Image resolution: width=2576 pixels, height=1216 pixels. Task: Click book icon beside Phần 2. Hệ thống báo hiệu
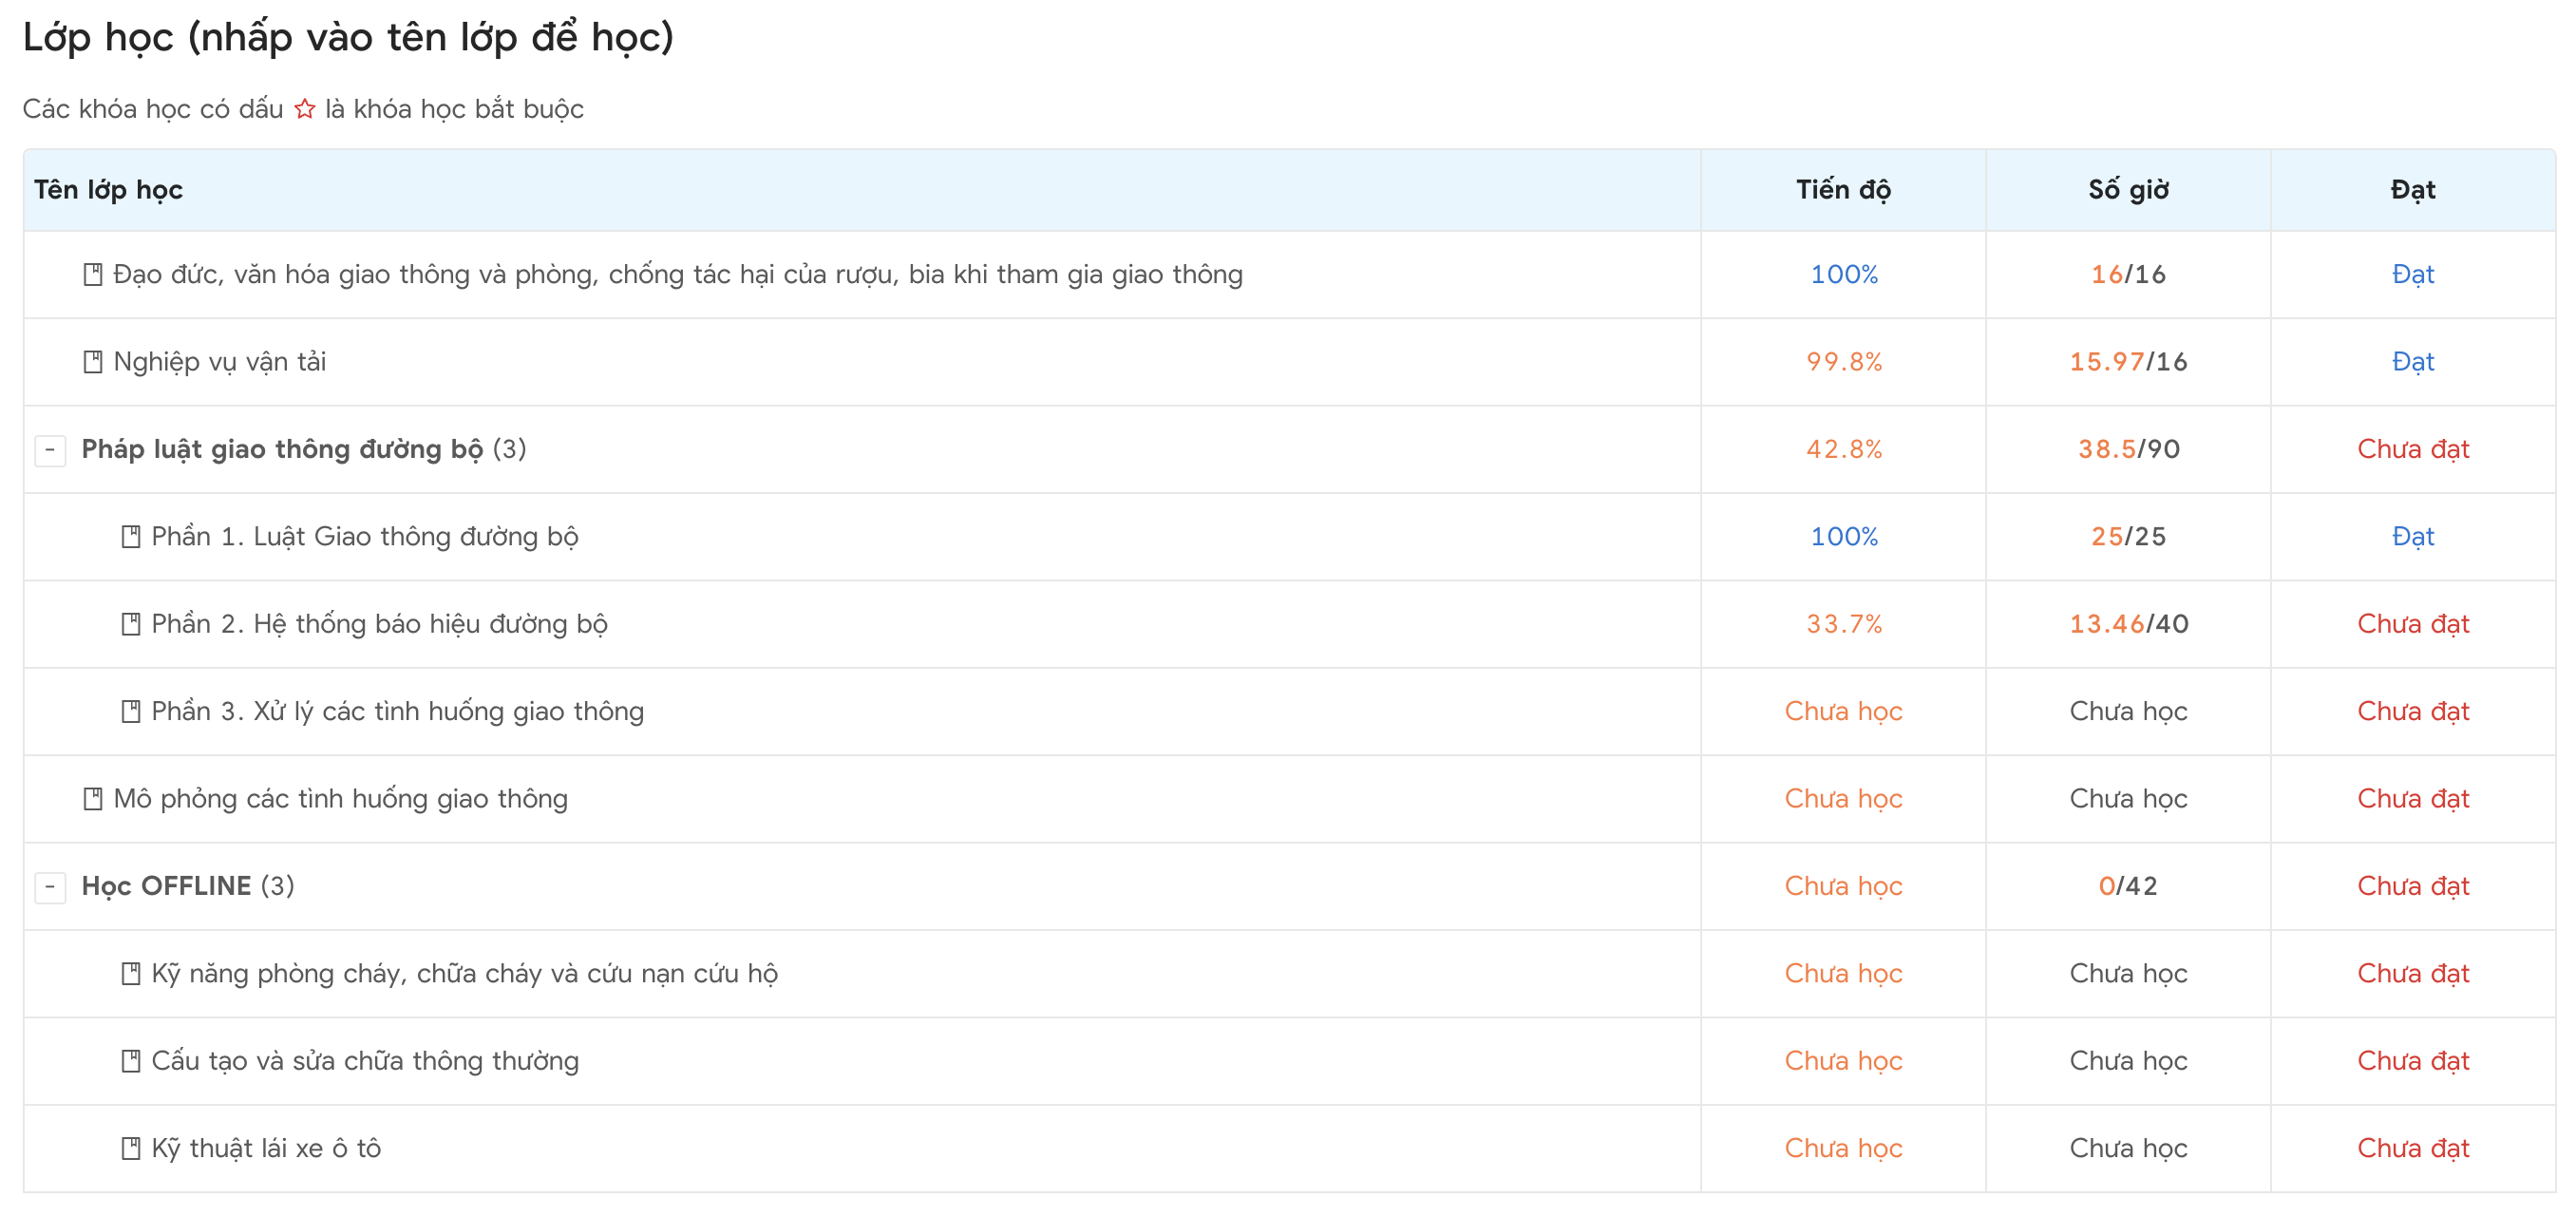130,624
